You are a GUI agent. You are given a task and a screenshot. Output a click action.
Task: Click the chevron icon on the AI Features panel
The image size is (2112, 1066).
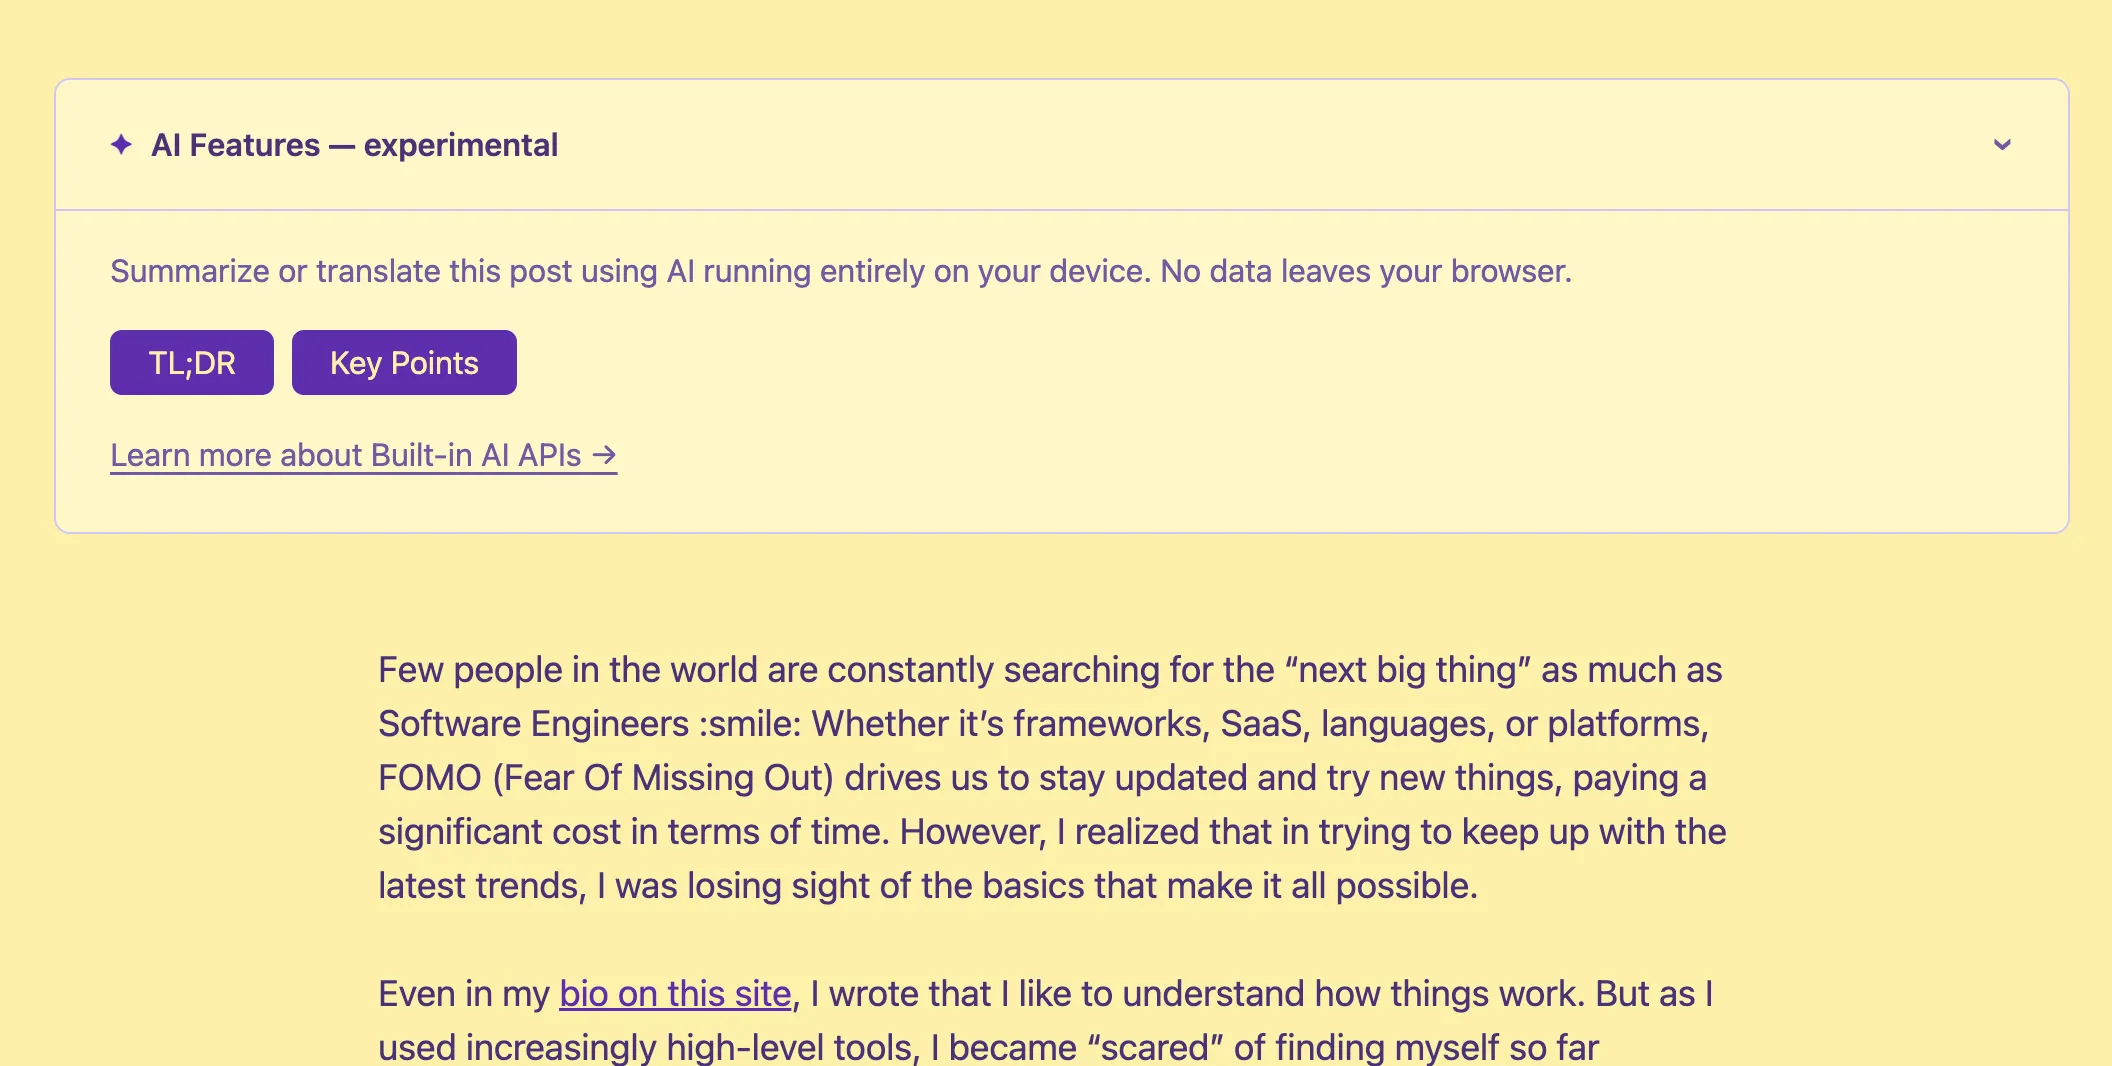(2003, 145)
